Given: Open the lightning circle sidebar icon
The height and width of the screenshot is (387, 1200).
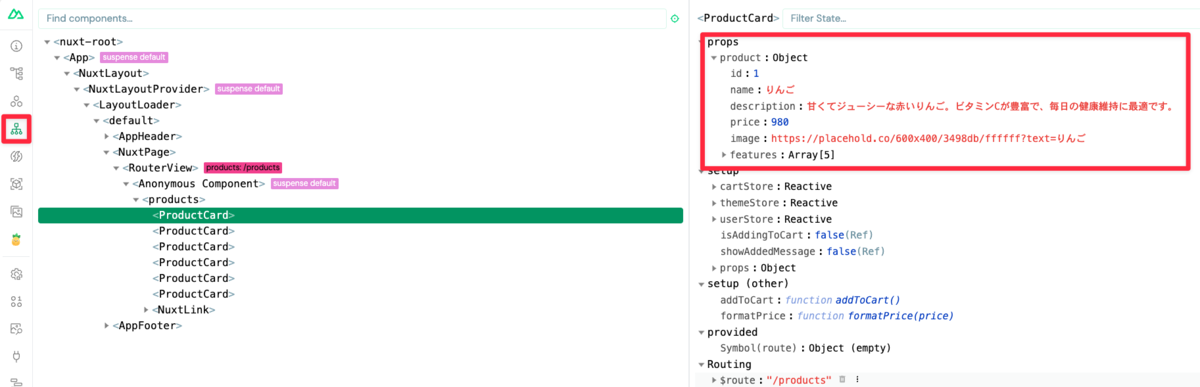Looking at the screenshot, I should point(16,157).
